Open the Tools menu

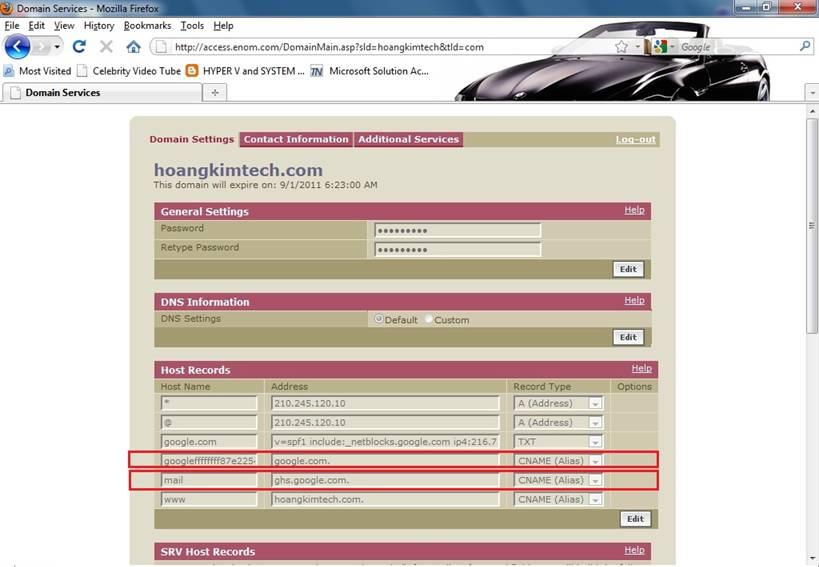coord(192,26)
